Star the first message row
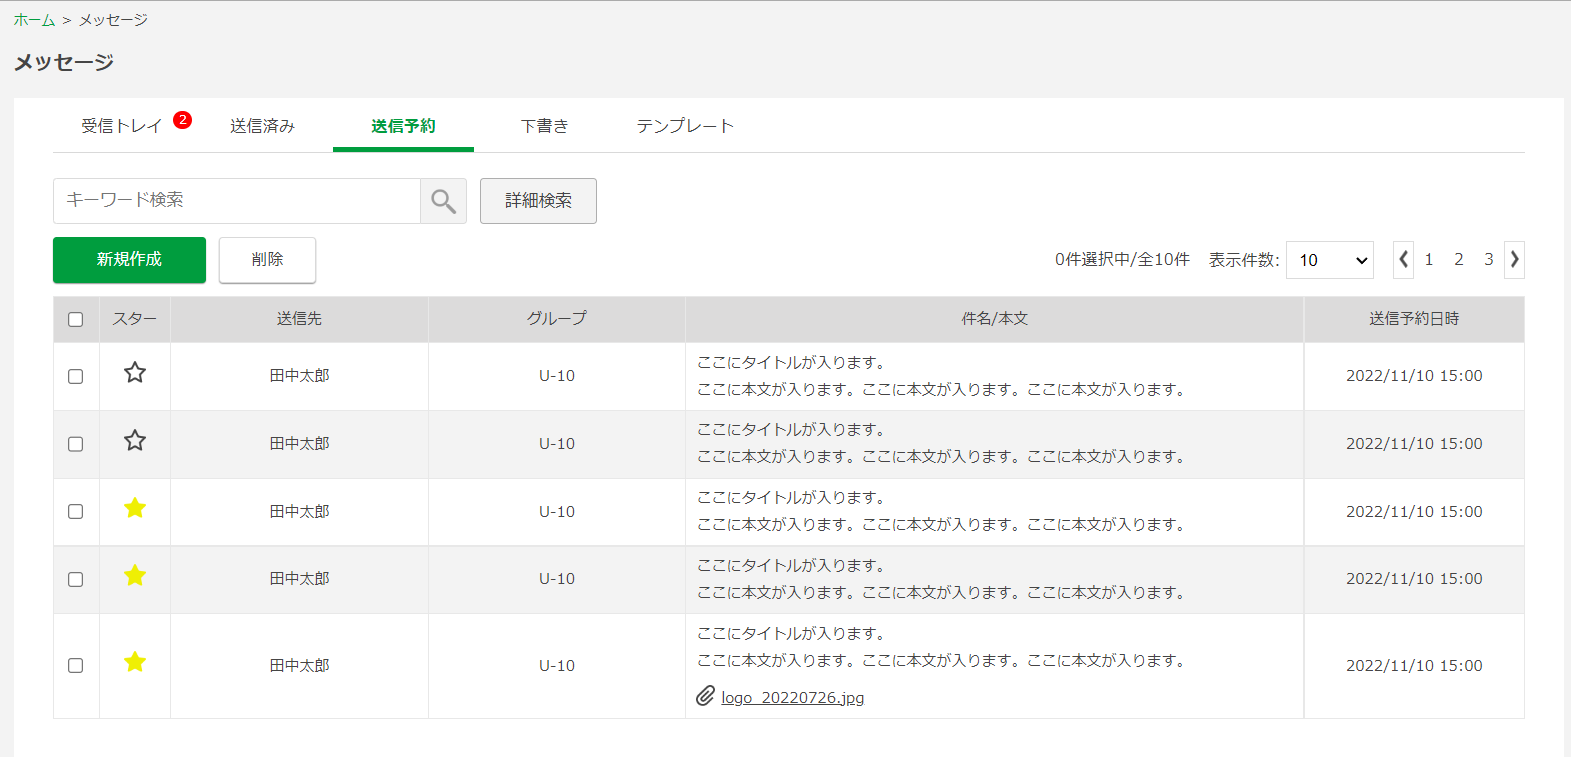 click(x=135, y=373)
